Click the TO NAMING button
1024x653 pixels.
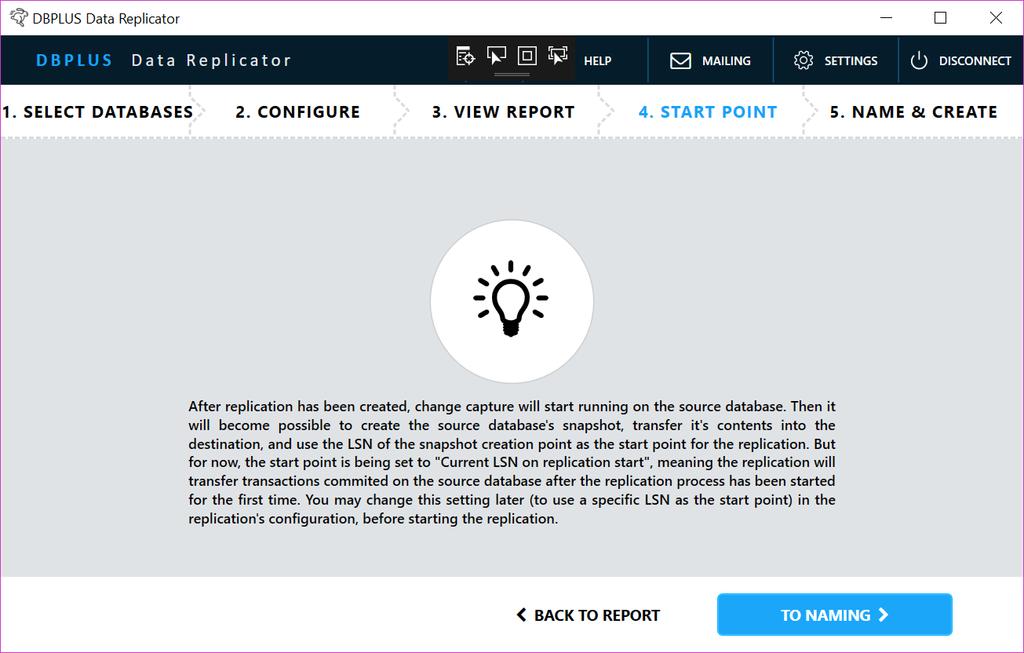pos(835,614)
